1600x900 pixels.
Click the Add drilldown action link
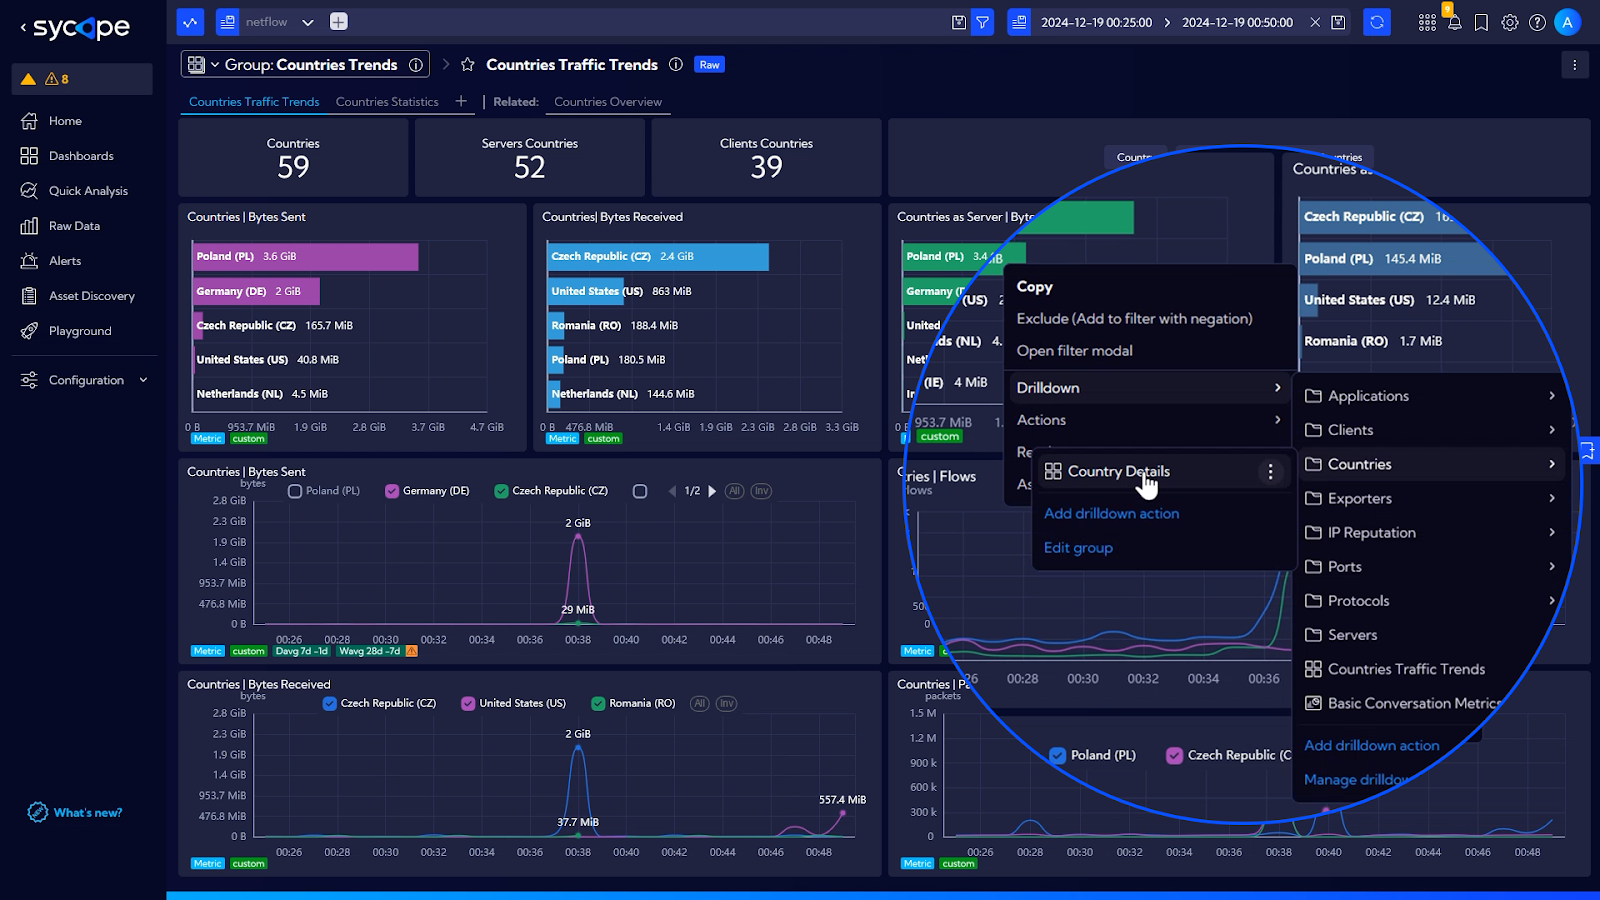(x=1111, y=513)
